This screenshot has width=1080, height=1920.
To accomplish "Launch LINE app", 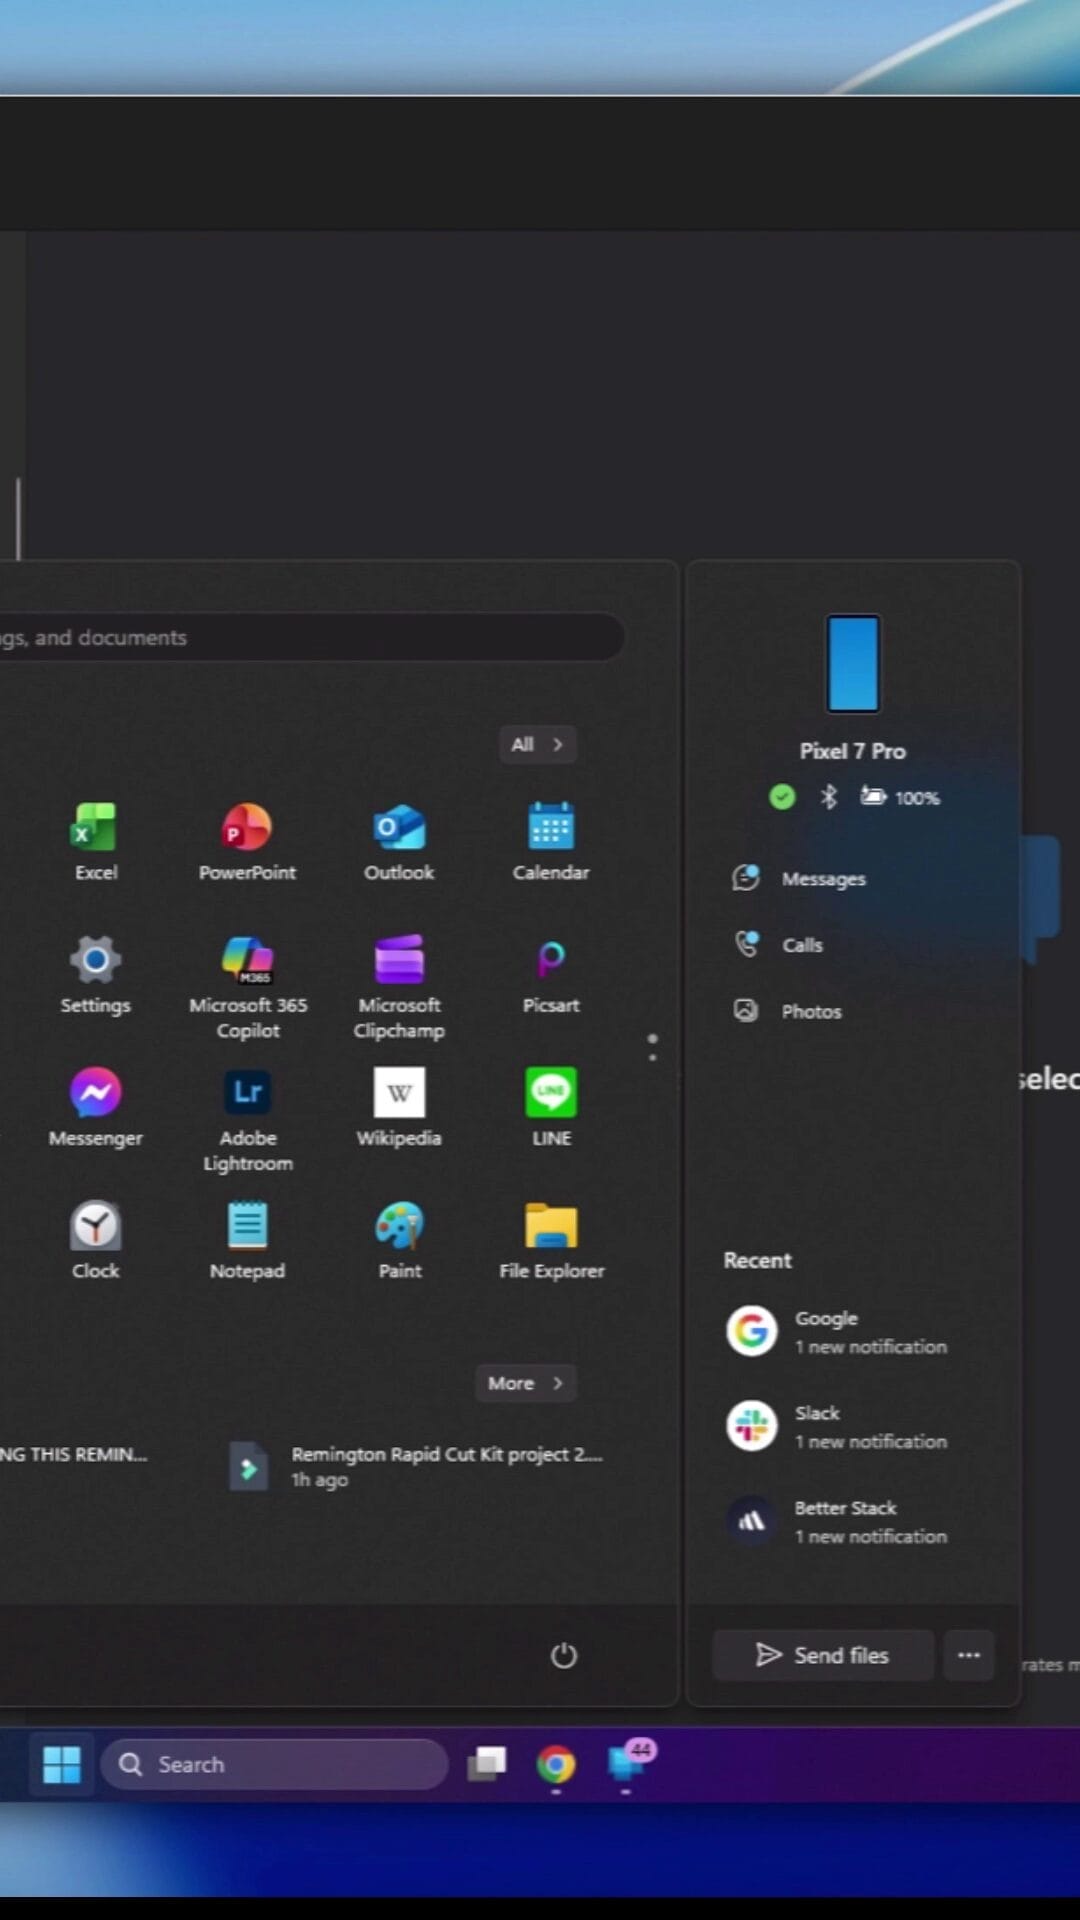I will [551, 1108].
